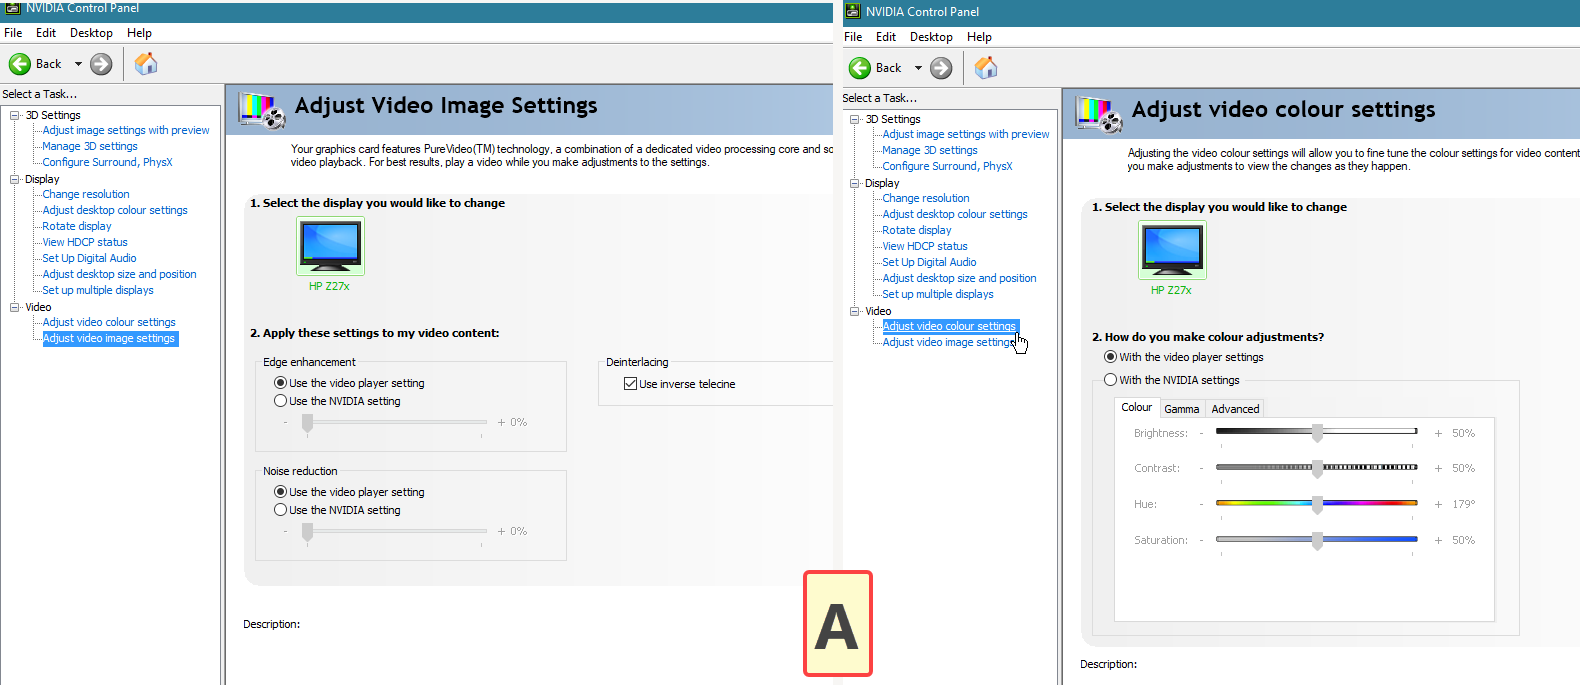The height and width of the screenshot is (685, 1580).
Task: Open Adjust desktop size and position, left window
Action: 119,274
